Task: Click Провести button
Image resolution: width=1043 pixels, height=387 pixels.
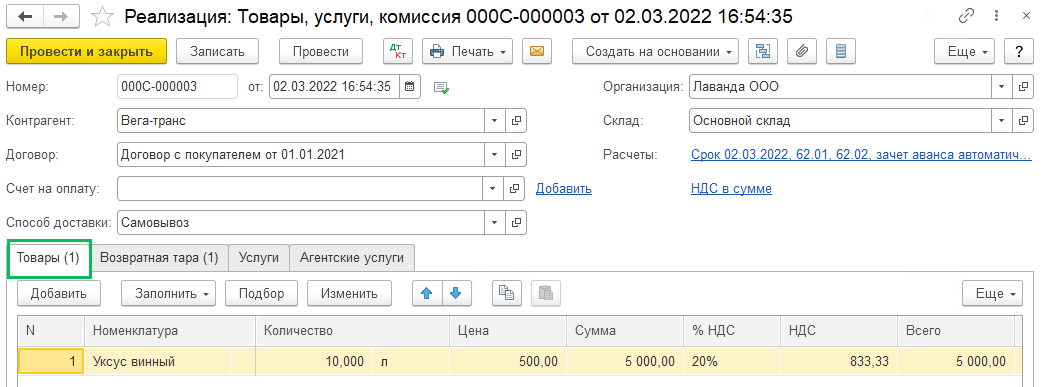Action: click(x=321, y=51)
